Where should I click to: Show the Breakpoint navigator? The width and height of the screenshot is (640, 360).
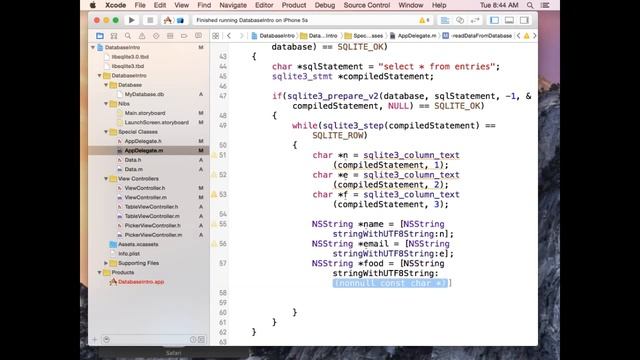pos(184,36)
